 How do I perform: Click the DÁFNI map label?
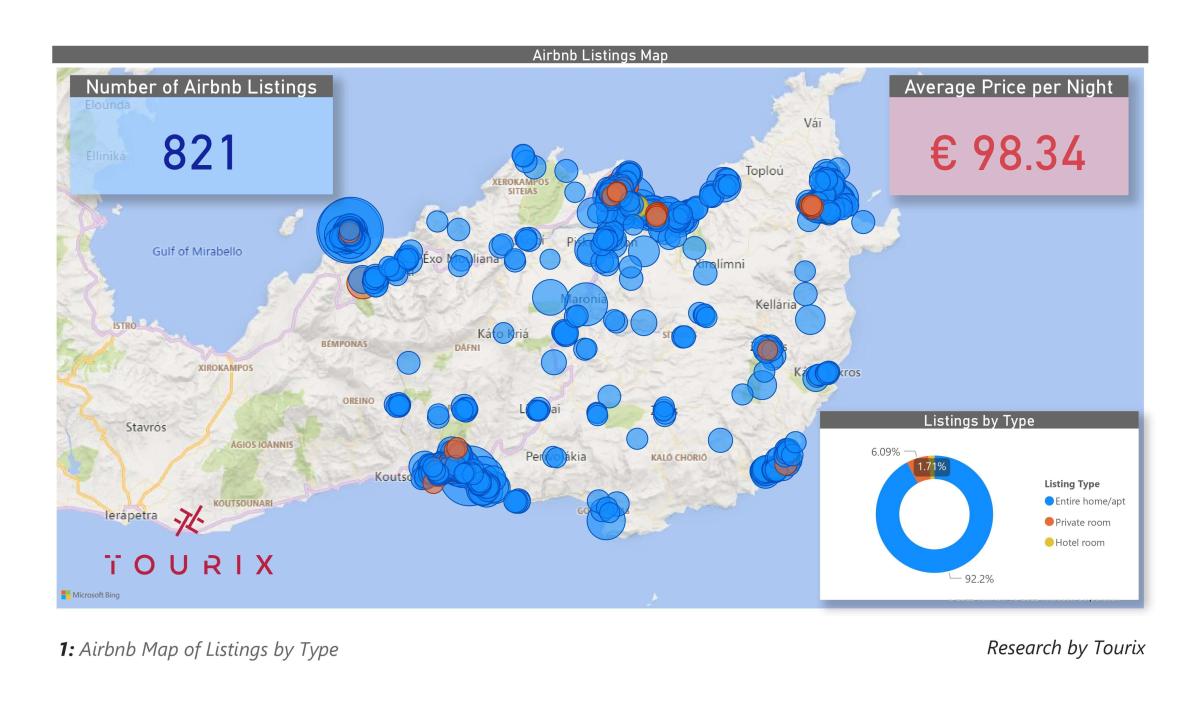pos(467,347)
